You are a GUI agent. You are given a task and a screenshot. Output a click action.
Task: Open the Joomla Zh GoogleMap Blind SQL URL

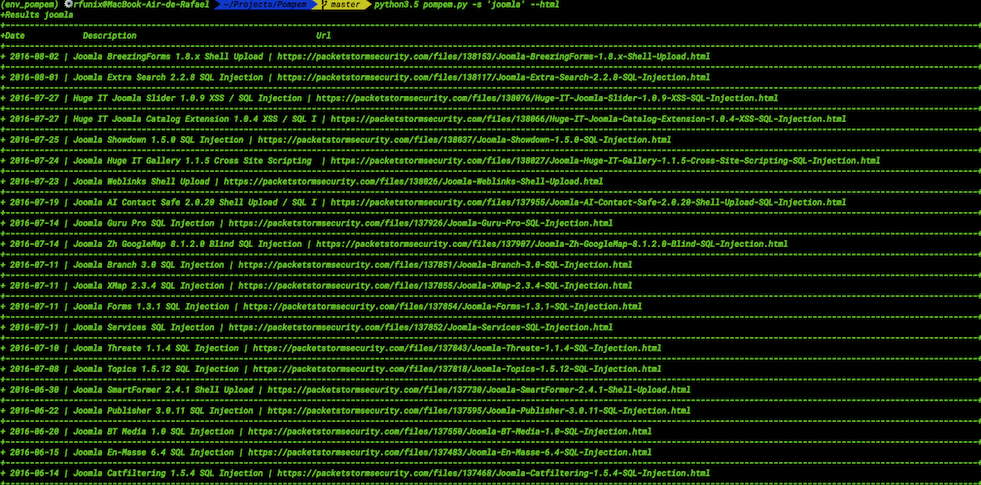click(552, 244)
